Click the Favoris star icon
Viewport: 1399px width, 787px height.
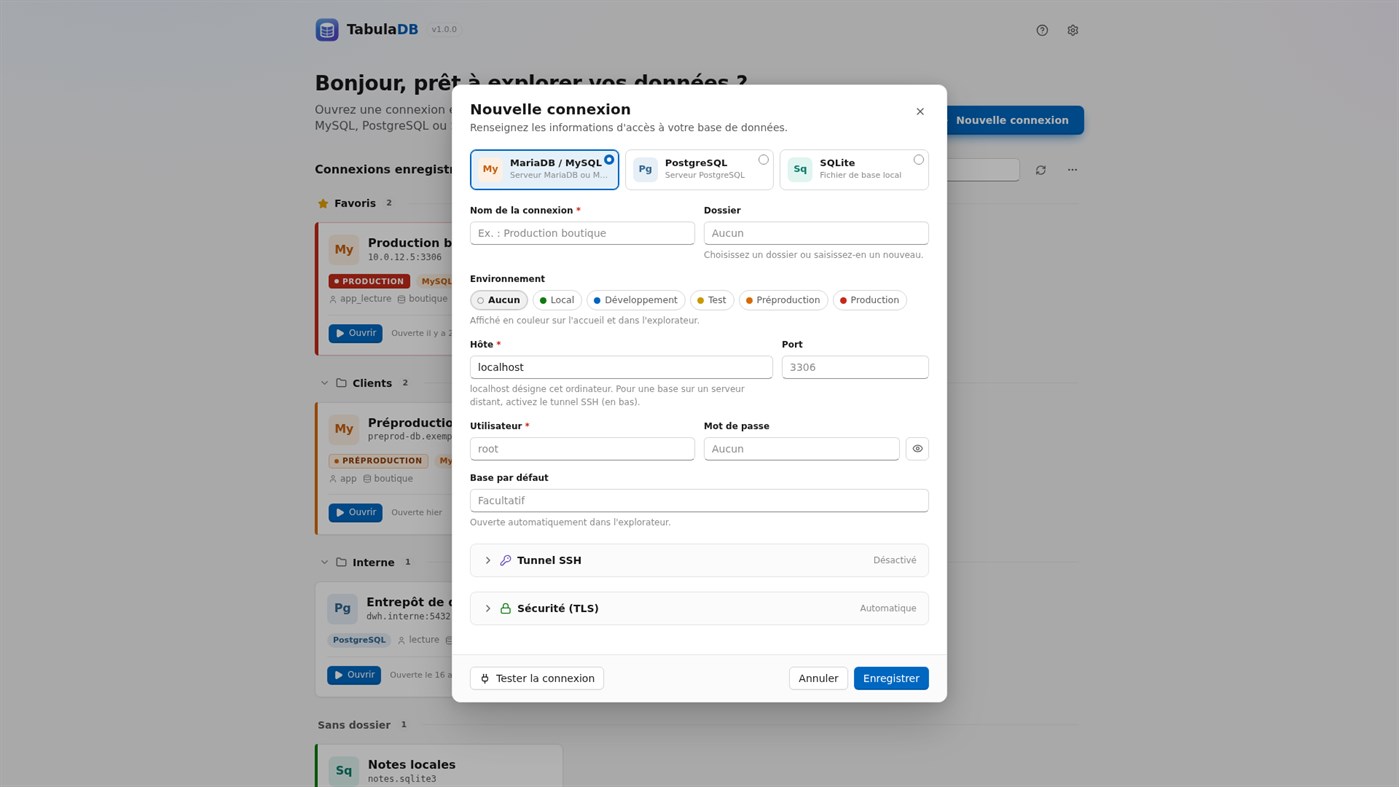click(x=323, y=203)
